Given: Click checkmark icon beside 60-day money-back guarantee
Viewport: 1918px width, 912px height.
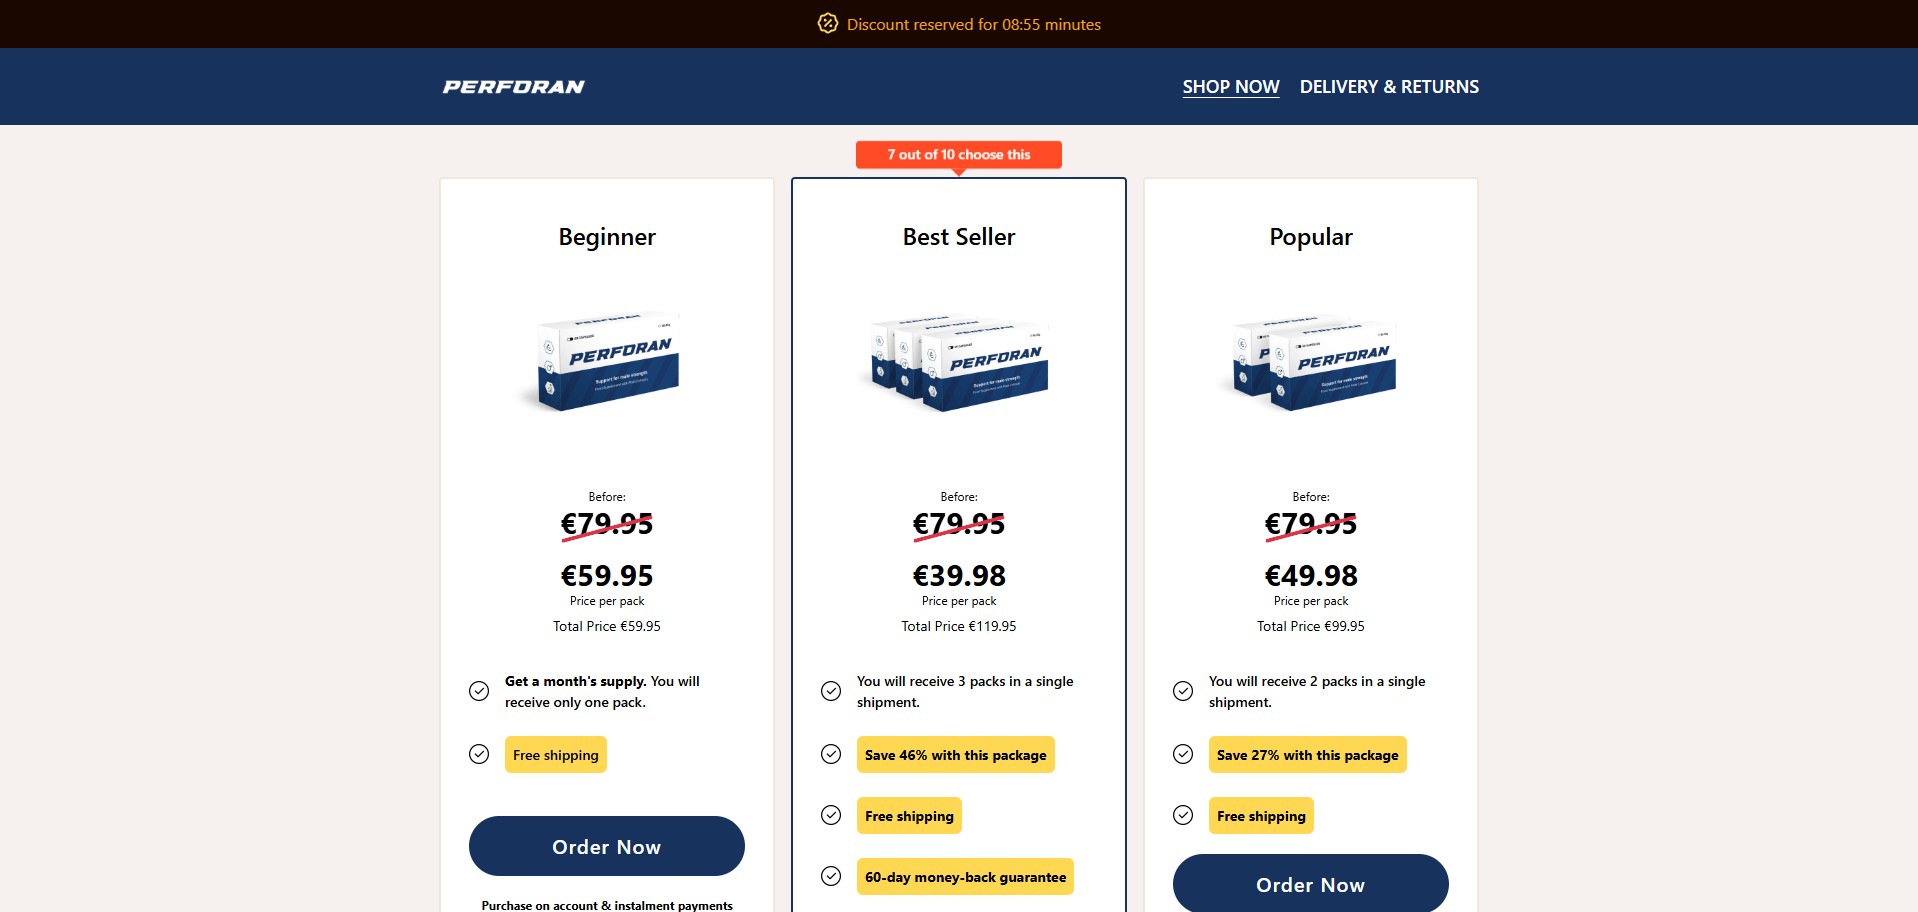Looking at the screenshot, I should pos(831,876).
